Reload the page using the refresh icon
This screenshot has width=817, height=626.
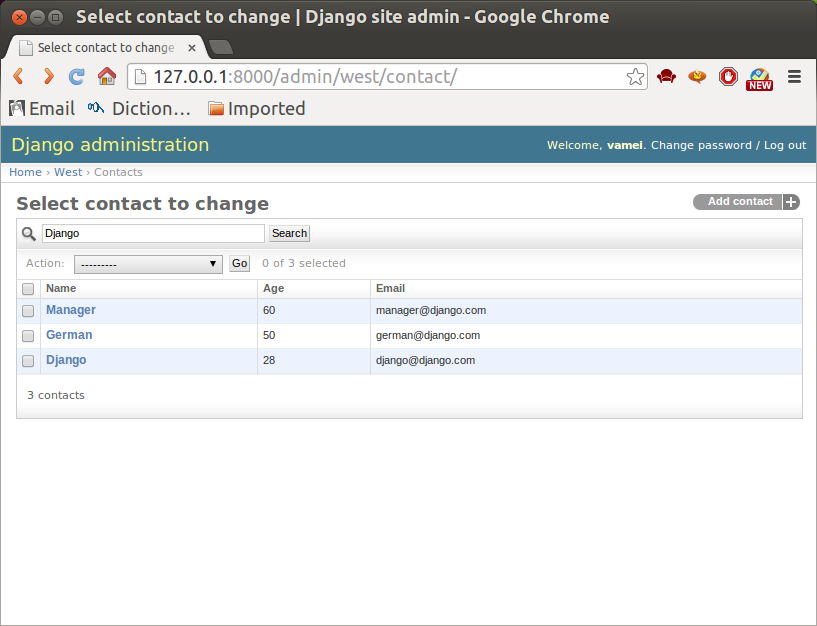click(x=77, y=77)
